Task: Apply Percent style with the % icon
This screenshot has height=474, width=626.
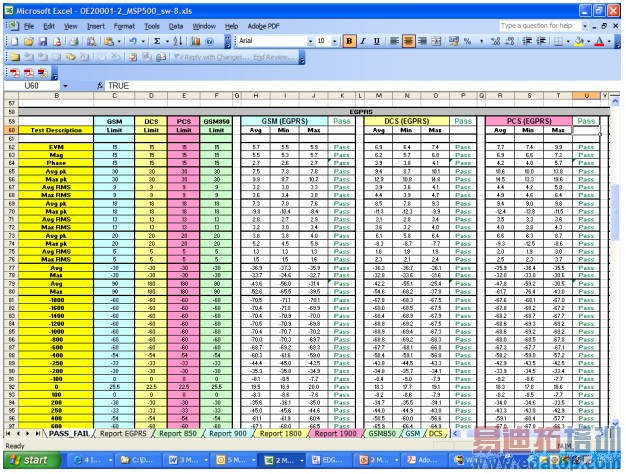Action: [x=467, y=41]
